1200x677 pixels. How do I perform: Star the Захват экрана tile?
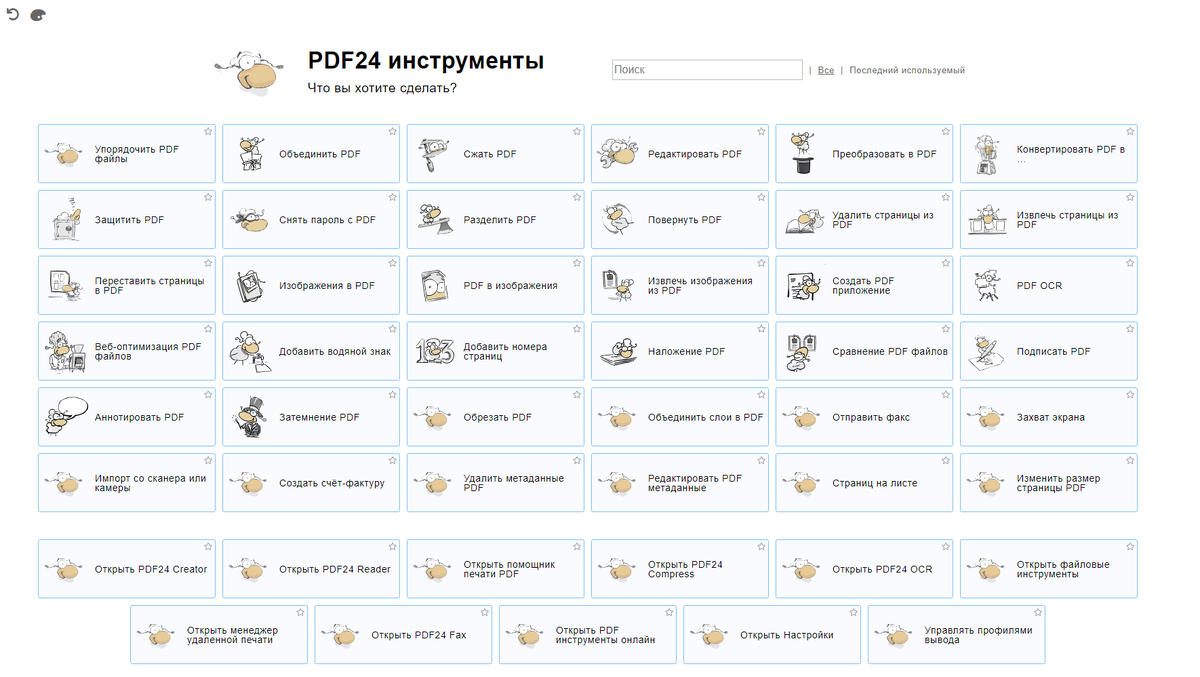(x=1130, y=395)
